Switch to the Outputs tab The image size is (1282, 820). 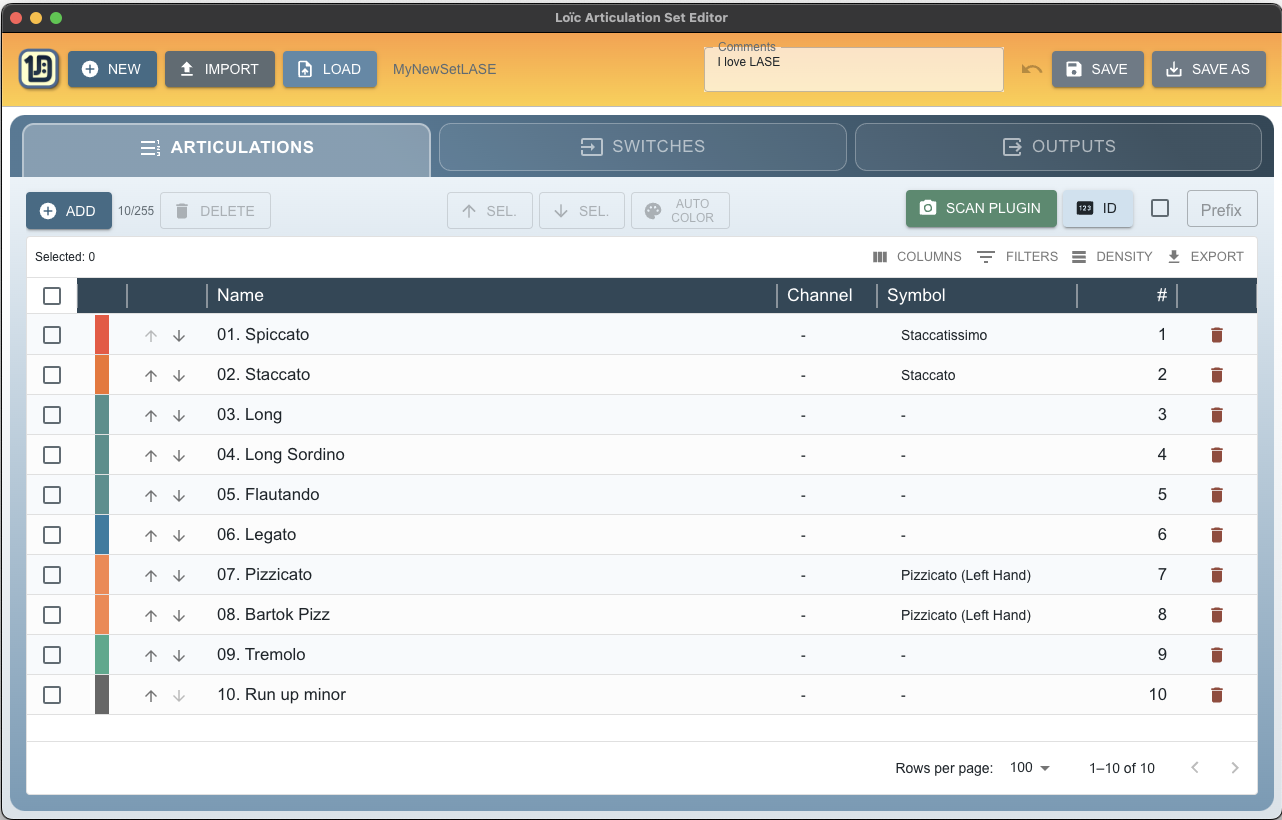(1059, 147)
